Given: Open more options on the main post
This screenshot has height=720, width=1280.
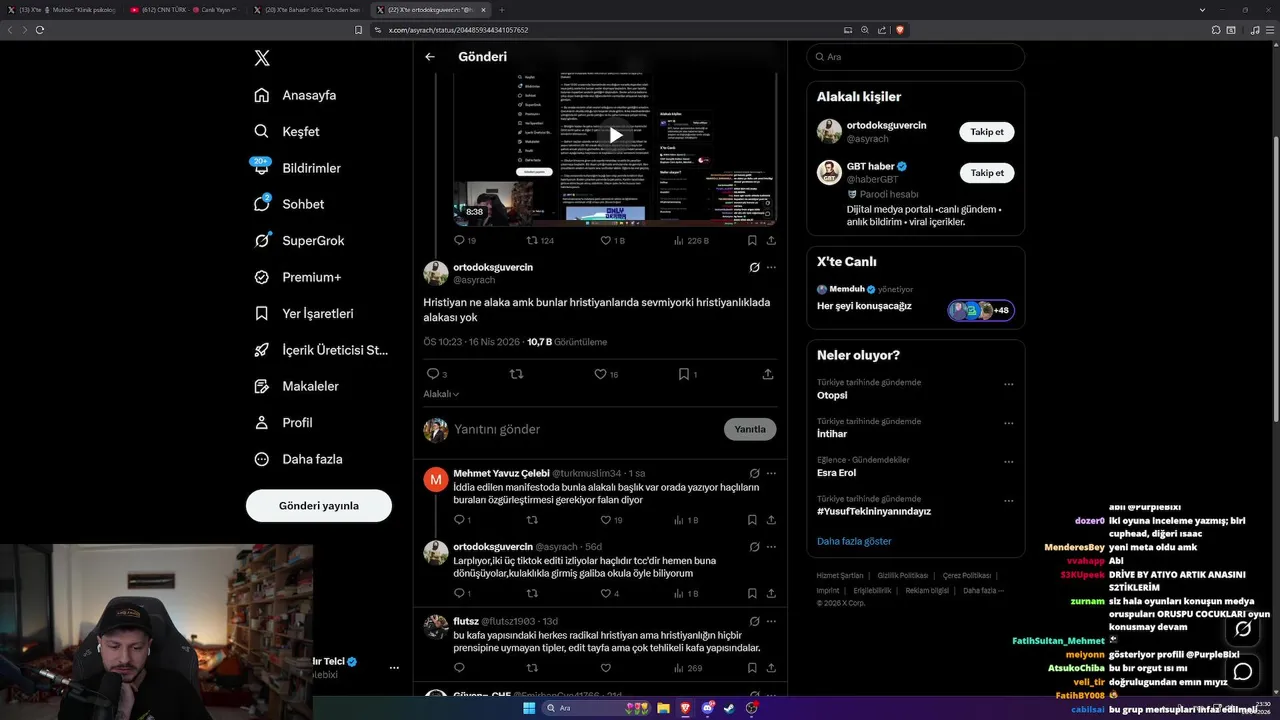Looking at the screenshot, I should pyautogui.click(x=771, y=267).
